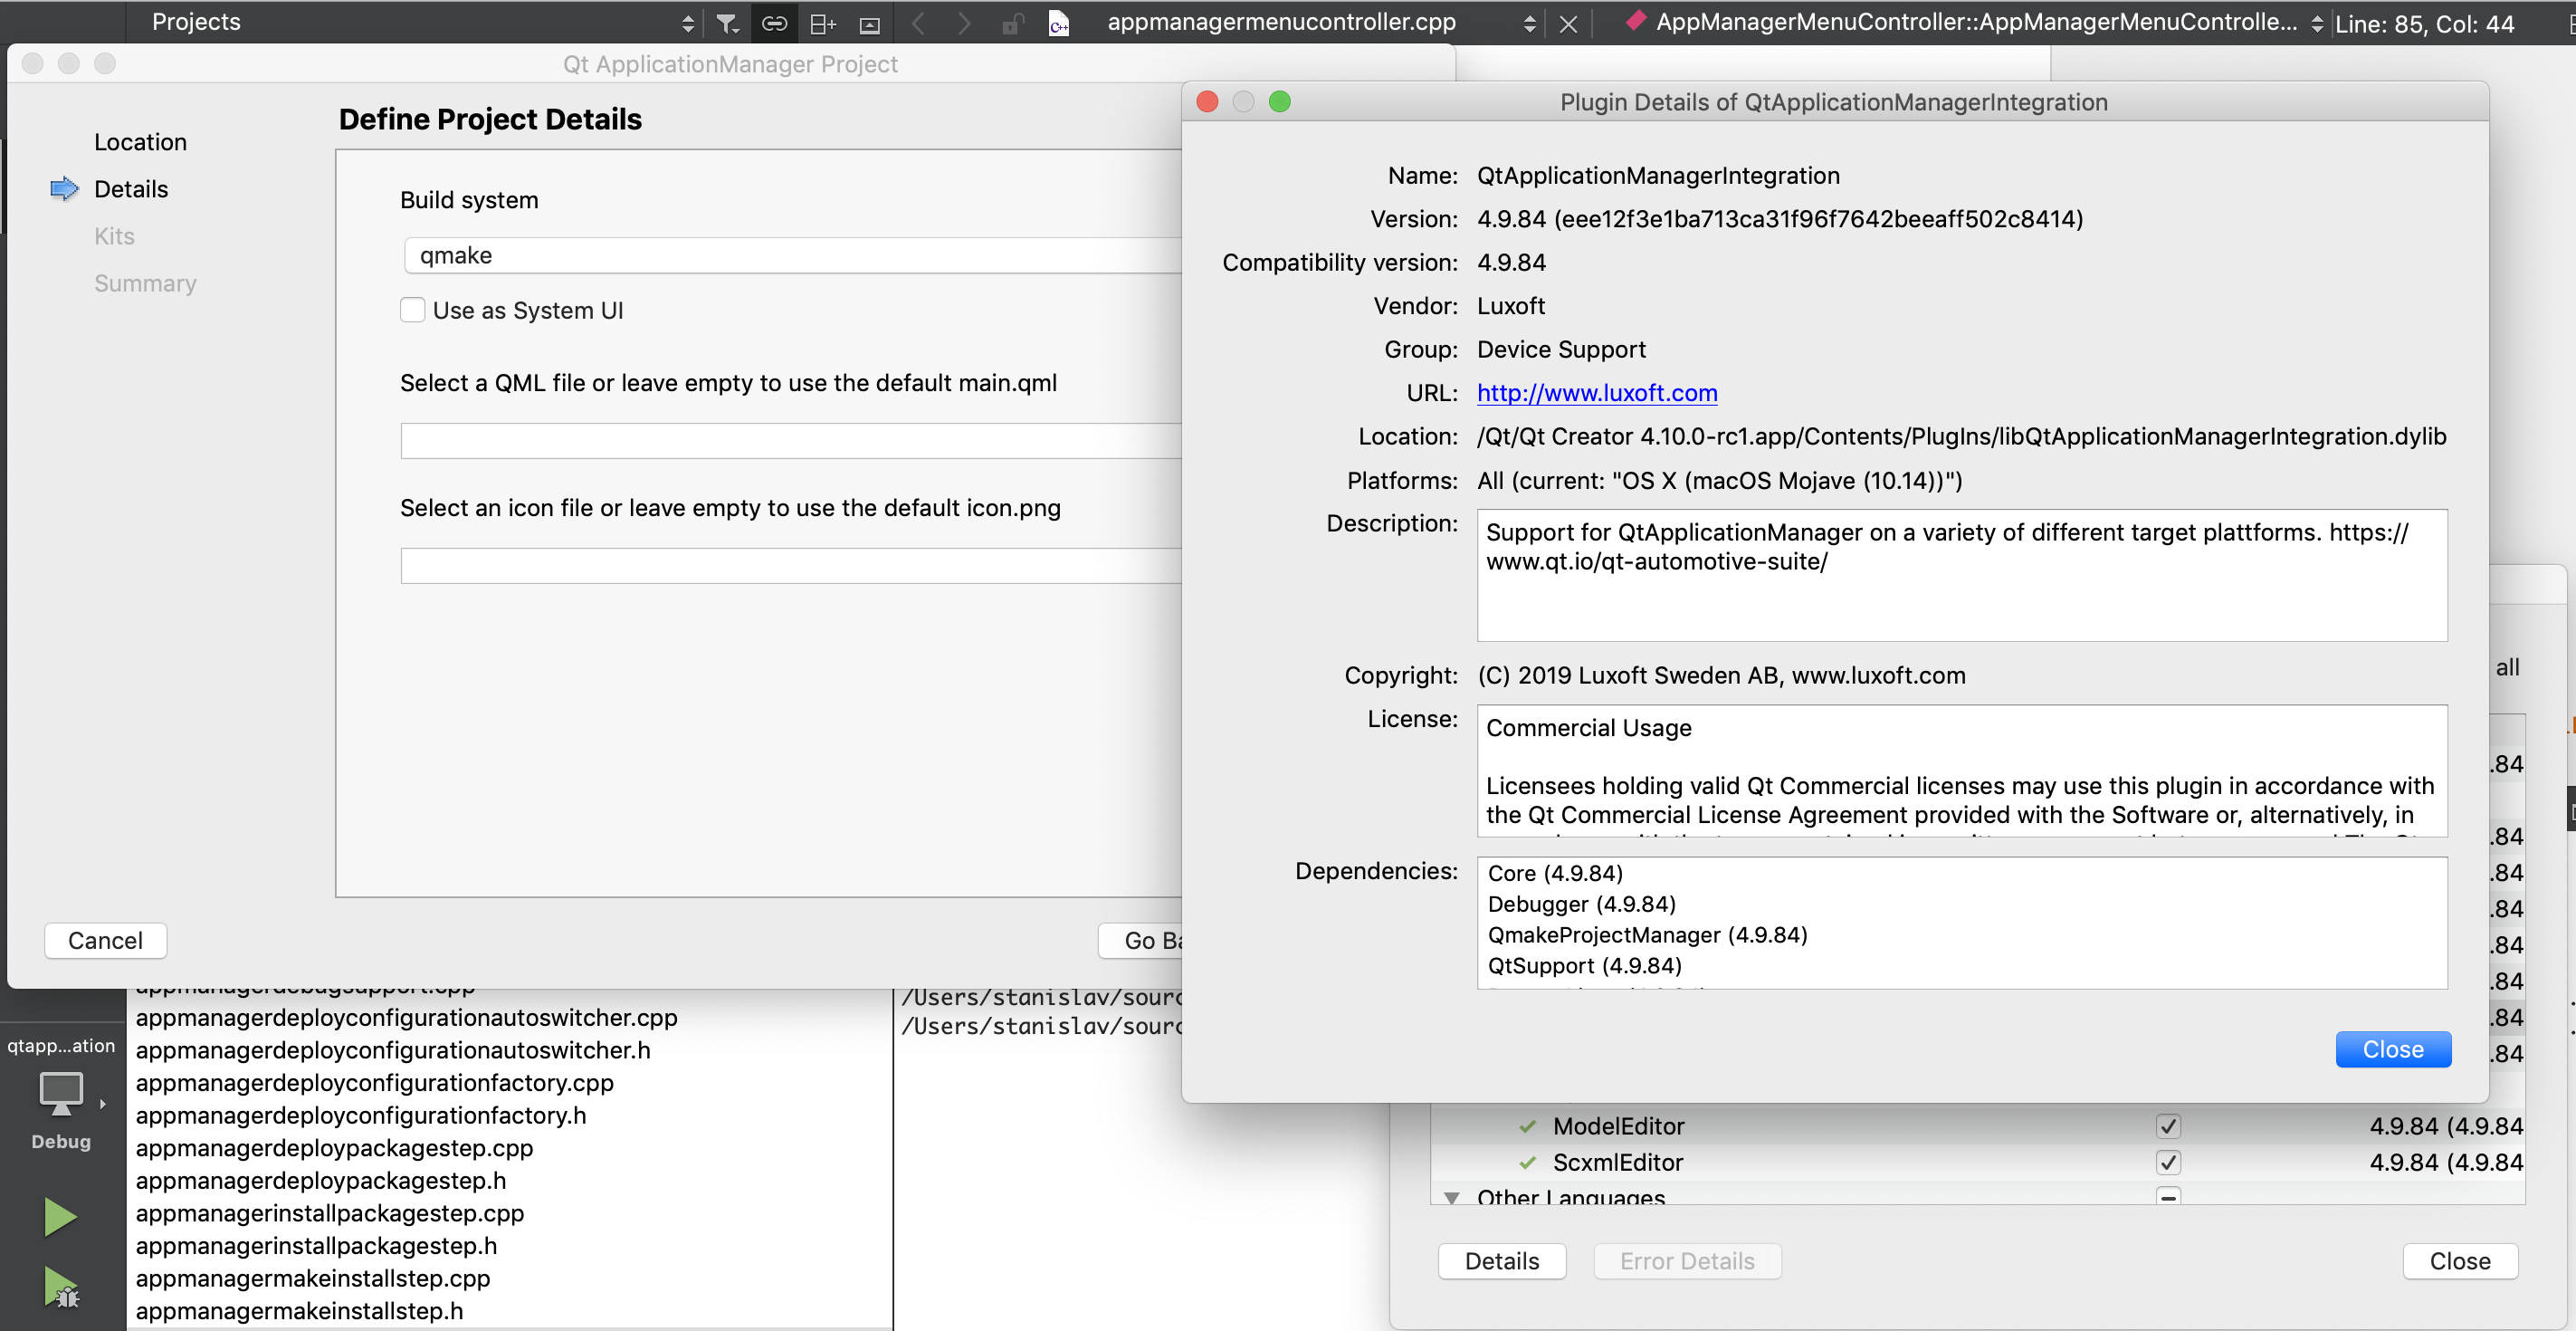Click the Start Debugging run icon

click(x=60, y=1286)
